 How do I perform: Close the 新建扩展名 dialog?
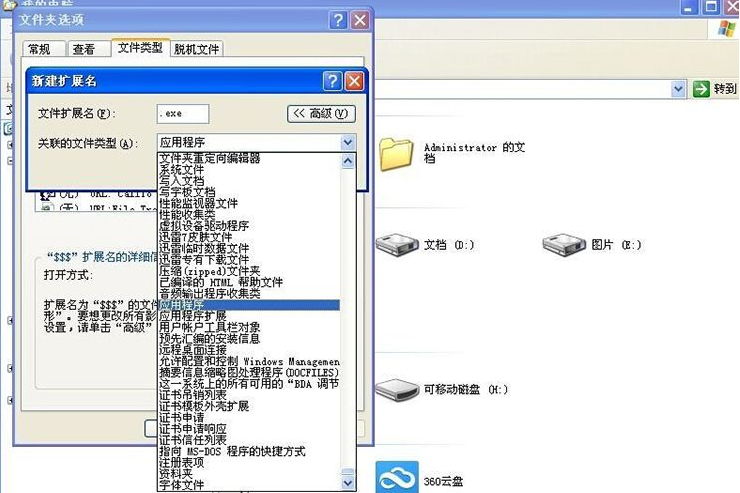(x=354, y=81)
